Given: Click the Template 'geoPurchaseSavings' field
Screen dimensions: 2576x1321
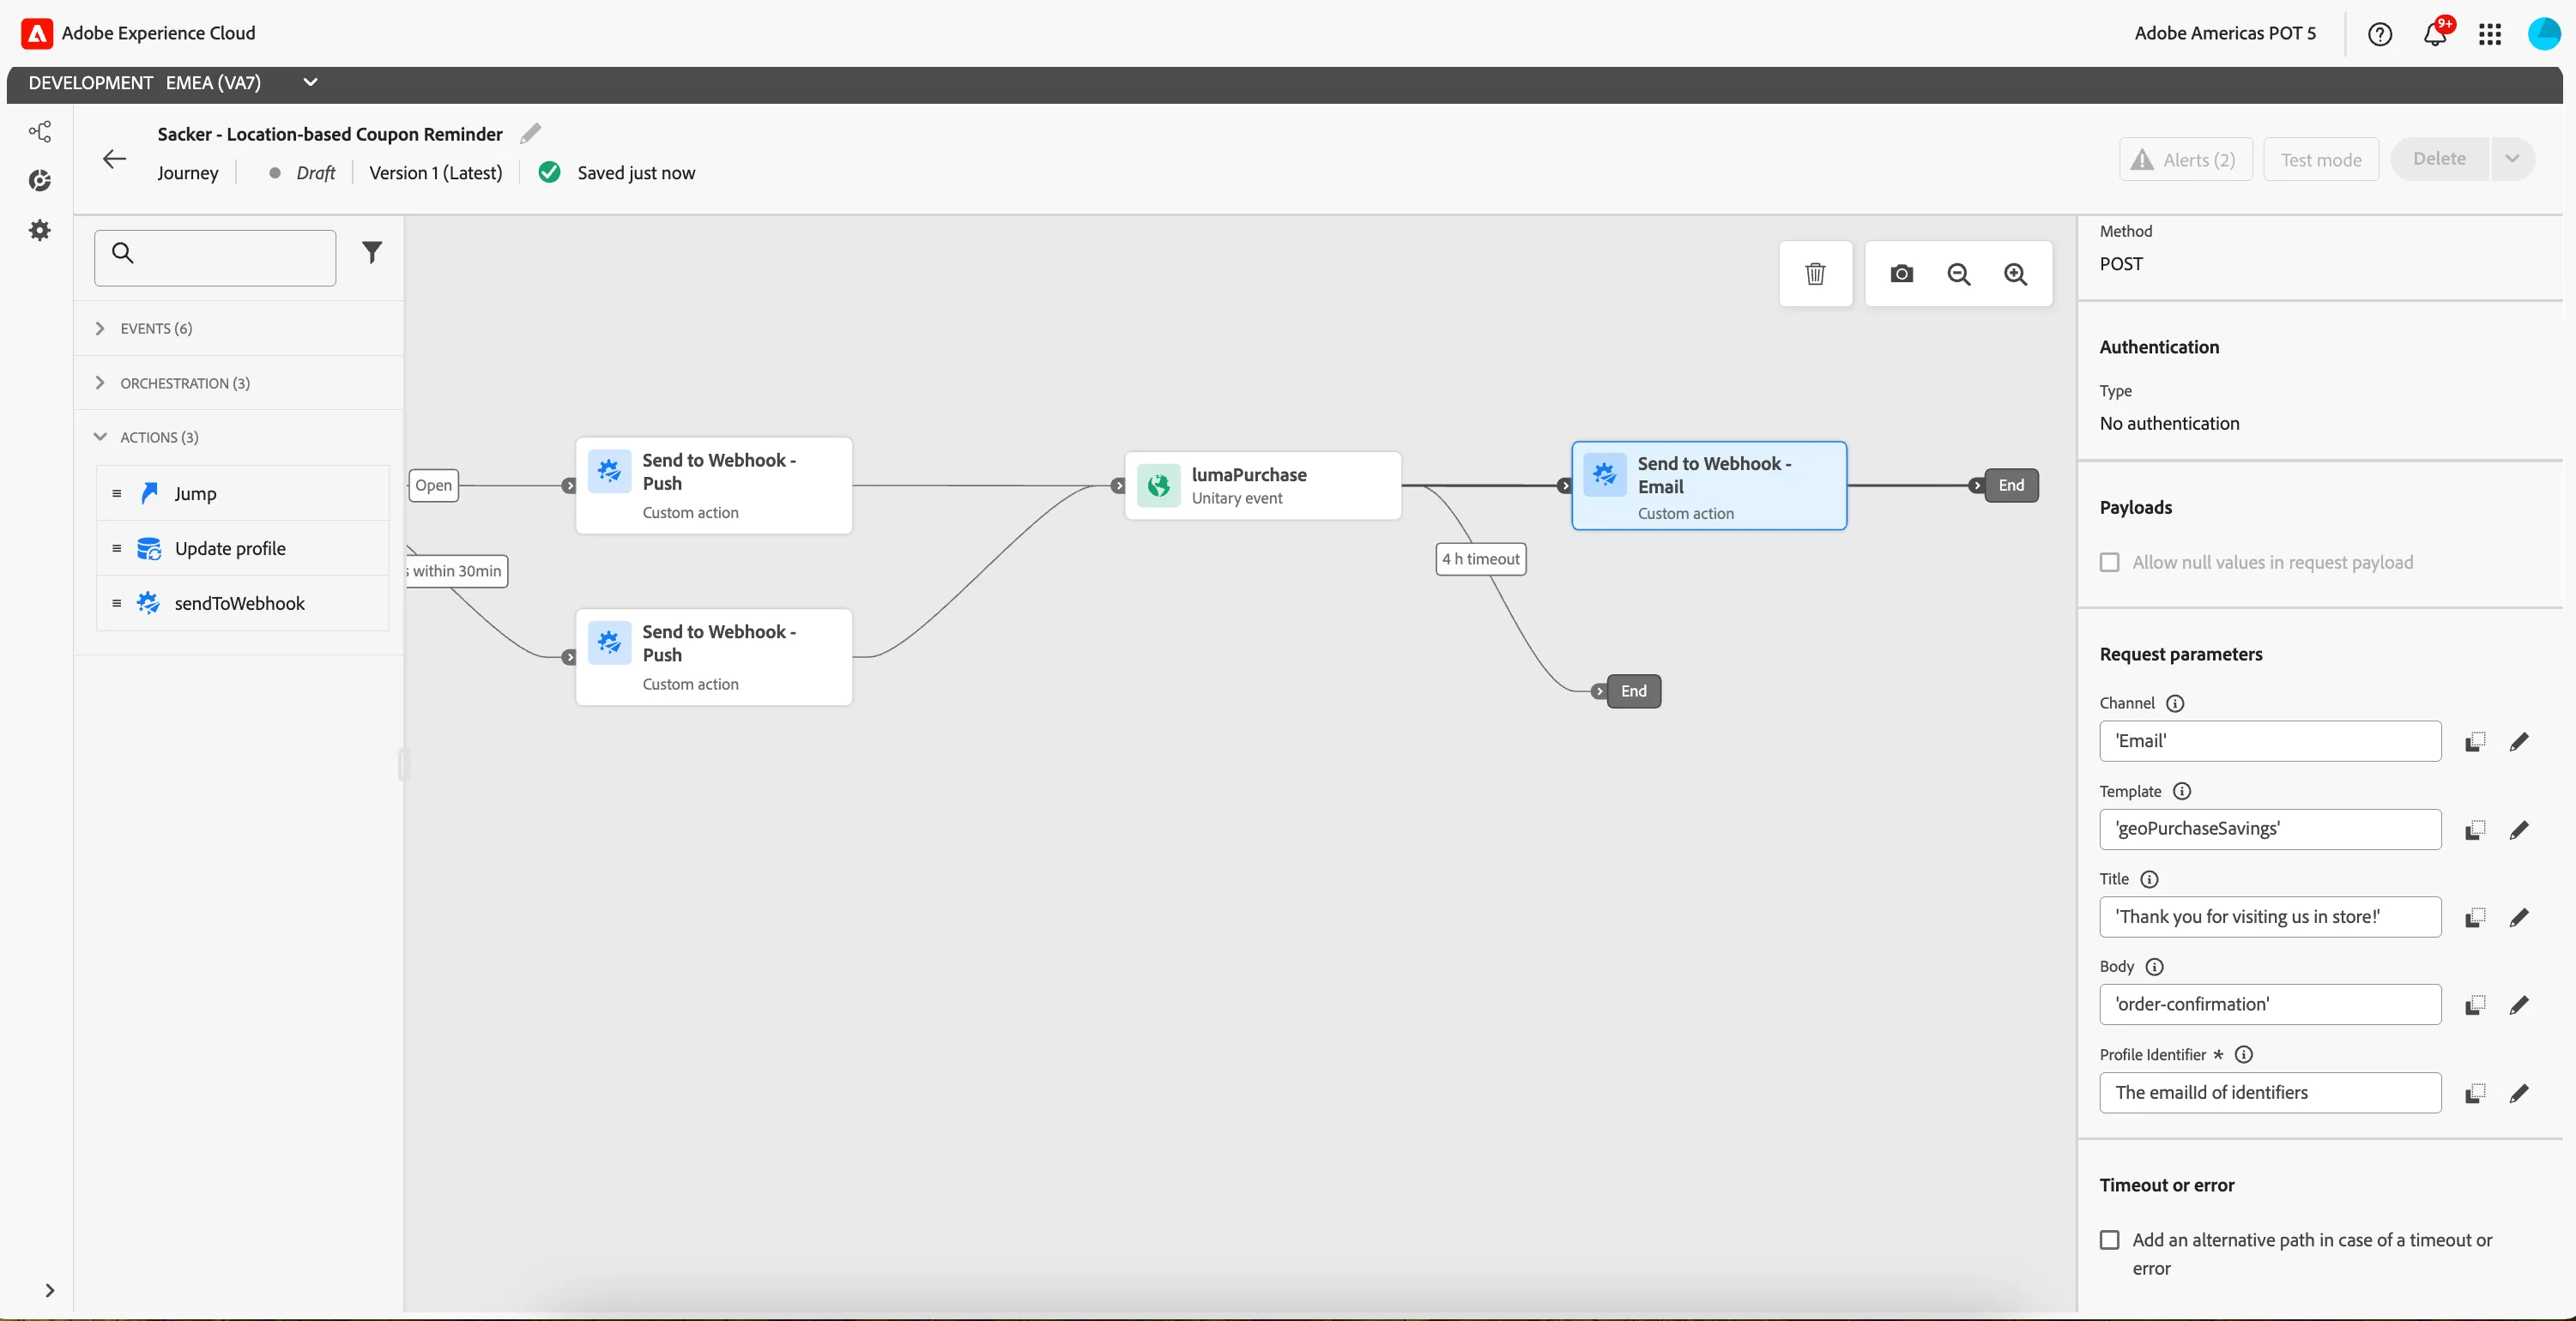Looking at the screenshot, I should pos(2270,830).
